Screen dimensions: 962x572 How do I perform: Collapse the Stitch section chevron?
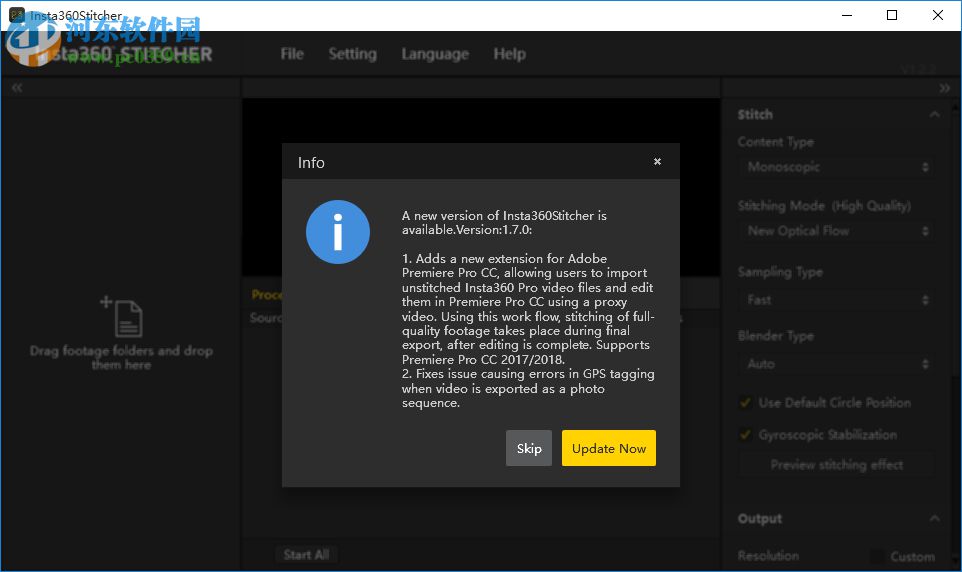click(934, 115)
